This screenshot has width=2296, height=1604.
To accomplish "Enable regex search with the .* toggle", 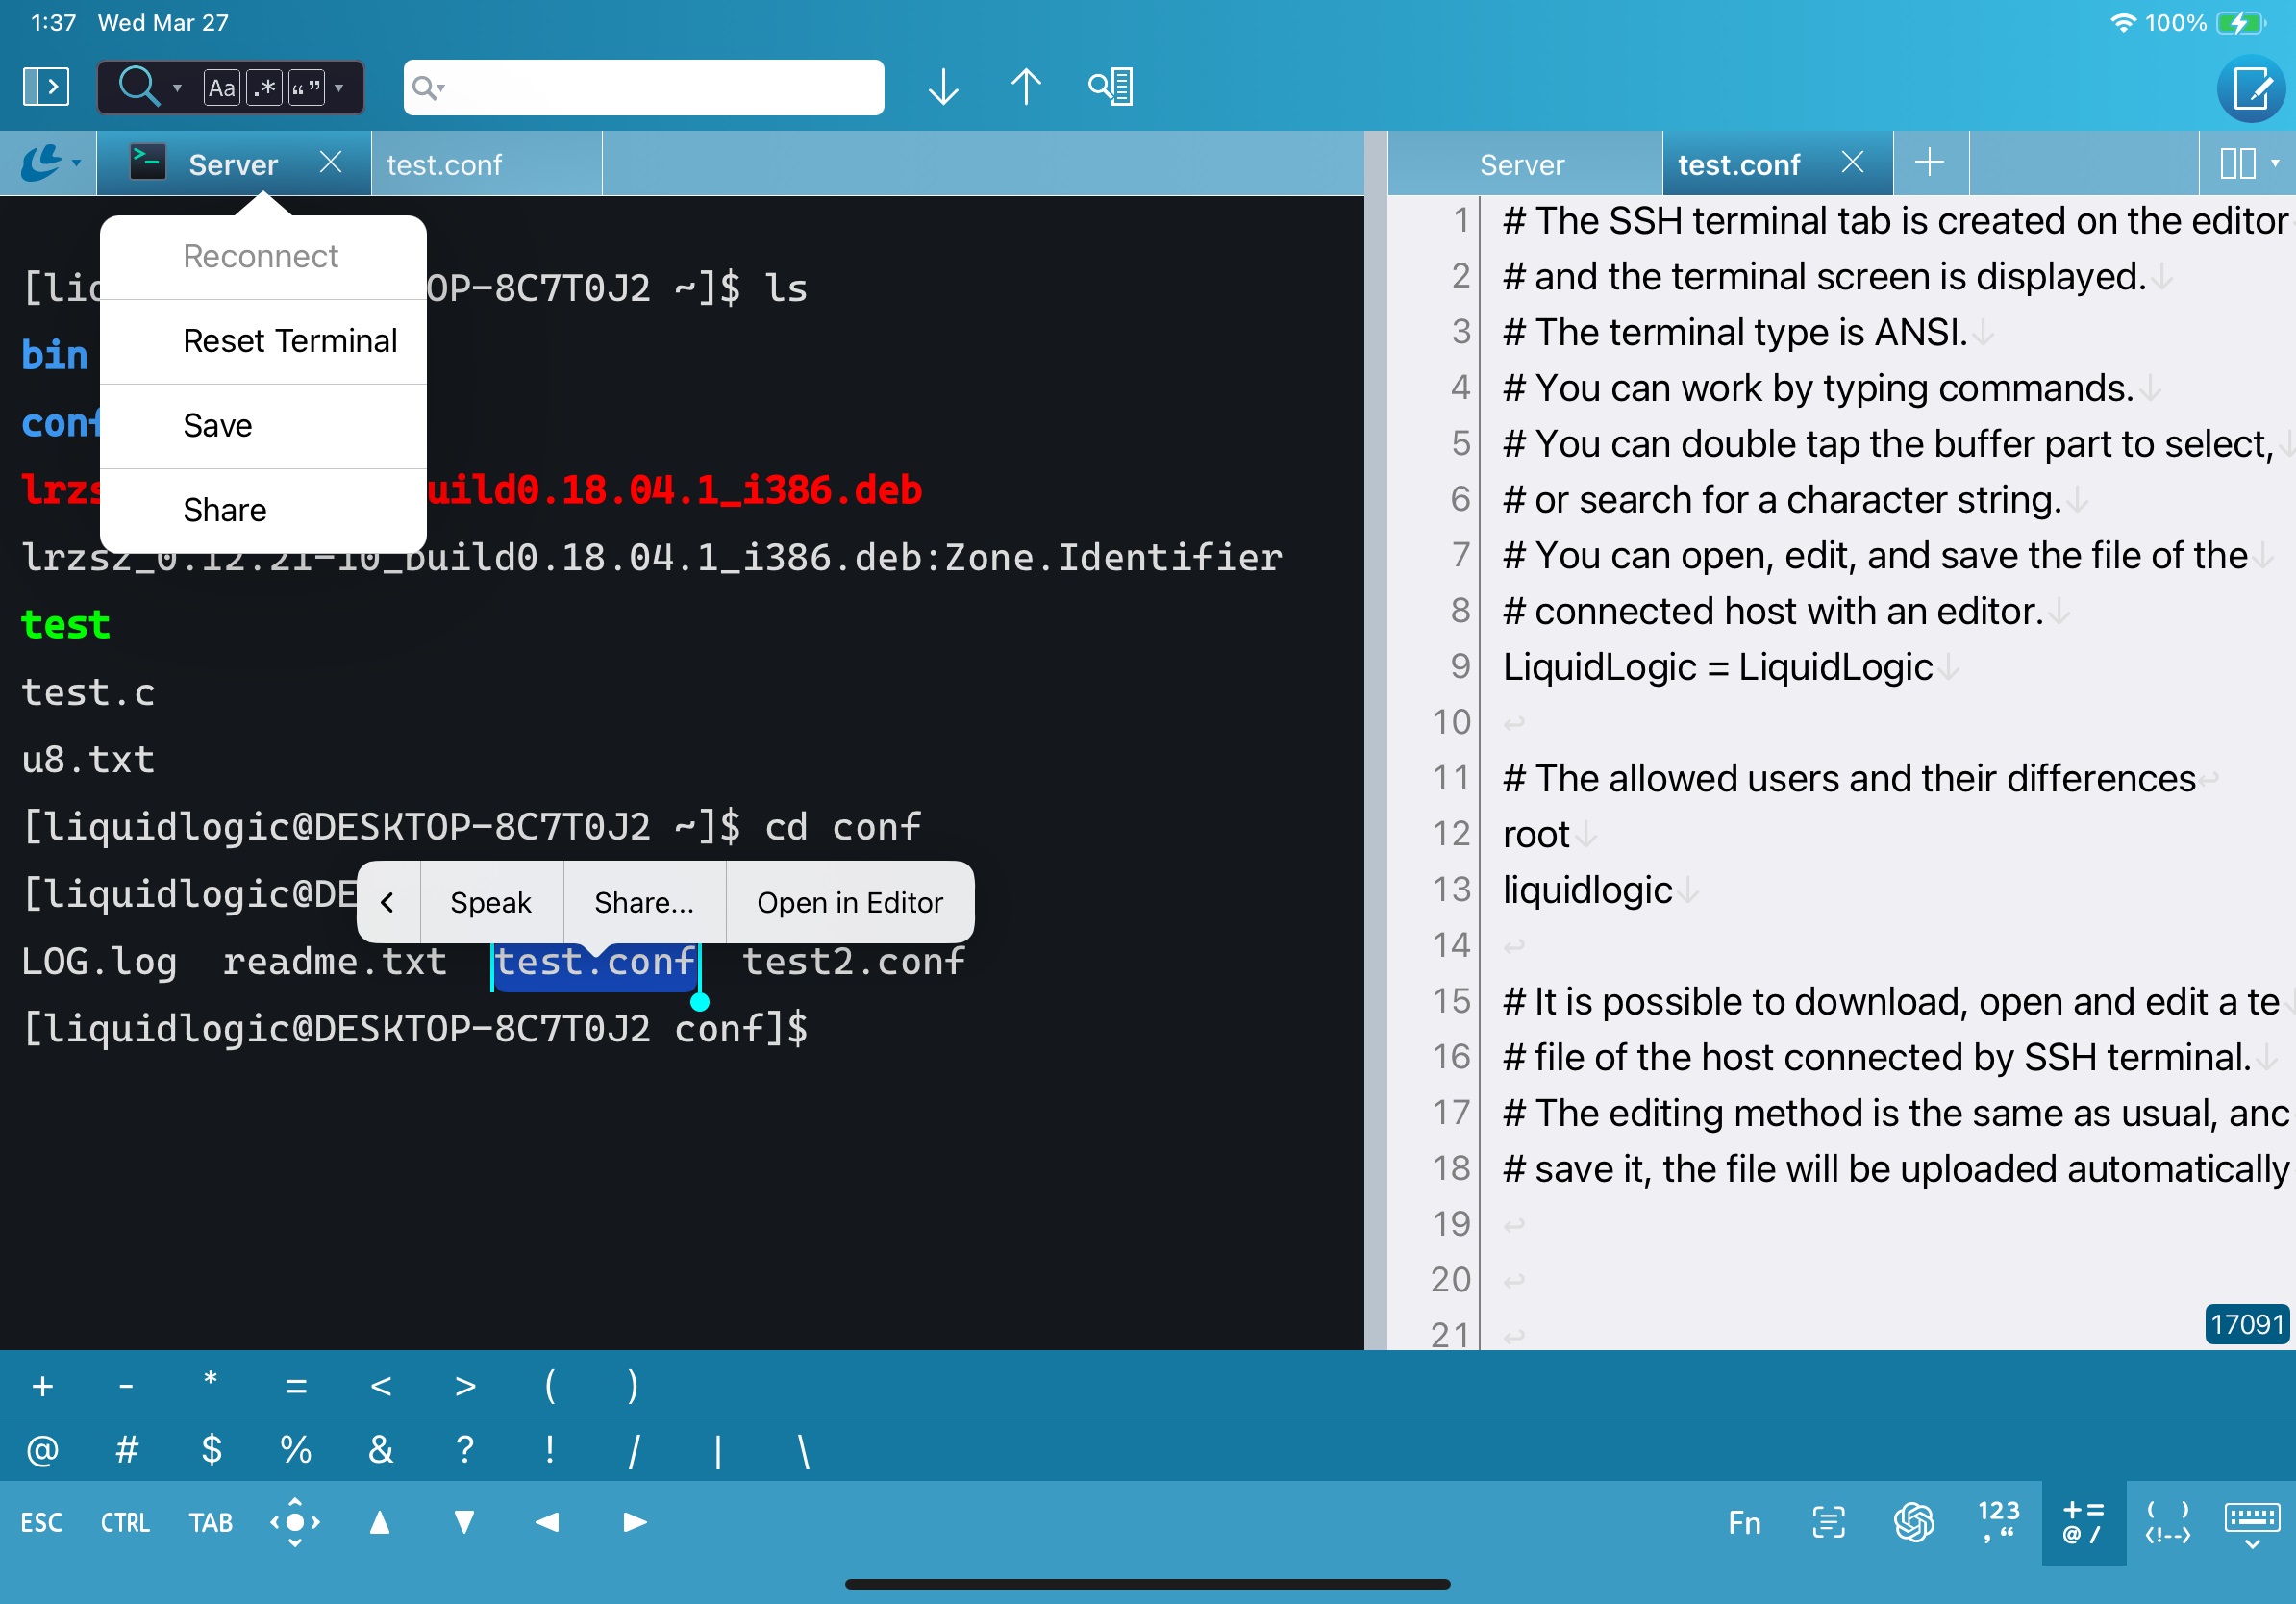I will pos(263,88).
